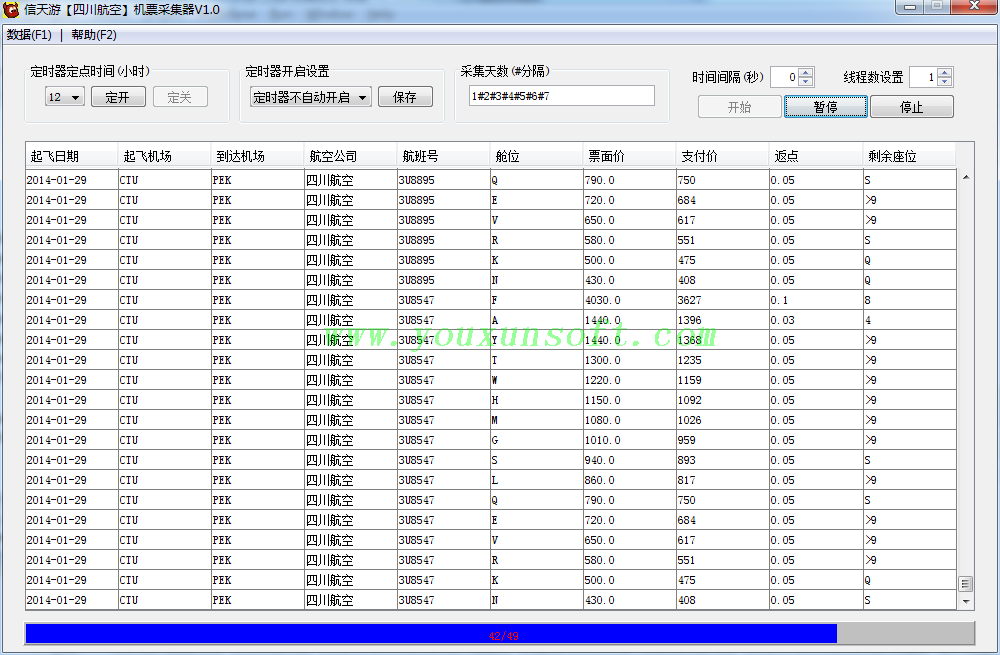The image size is (1000, 655).
Task: Select pay price 1159 cell
Action: pyautogui.click(x=723, y=380)
